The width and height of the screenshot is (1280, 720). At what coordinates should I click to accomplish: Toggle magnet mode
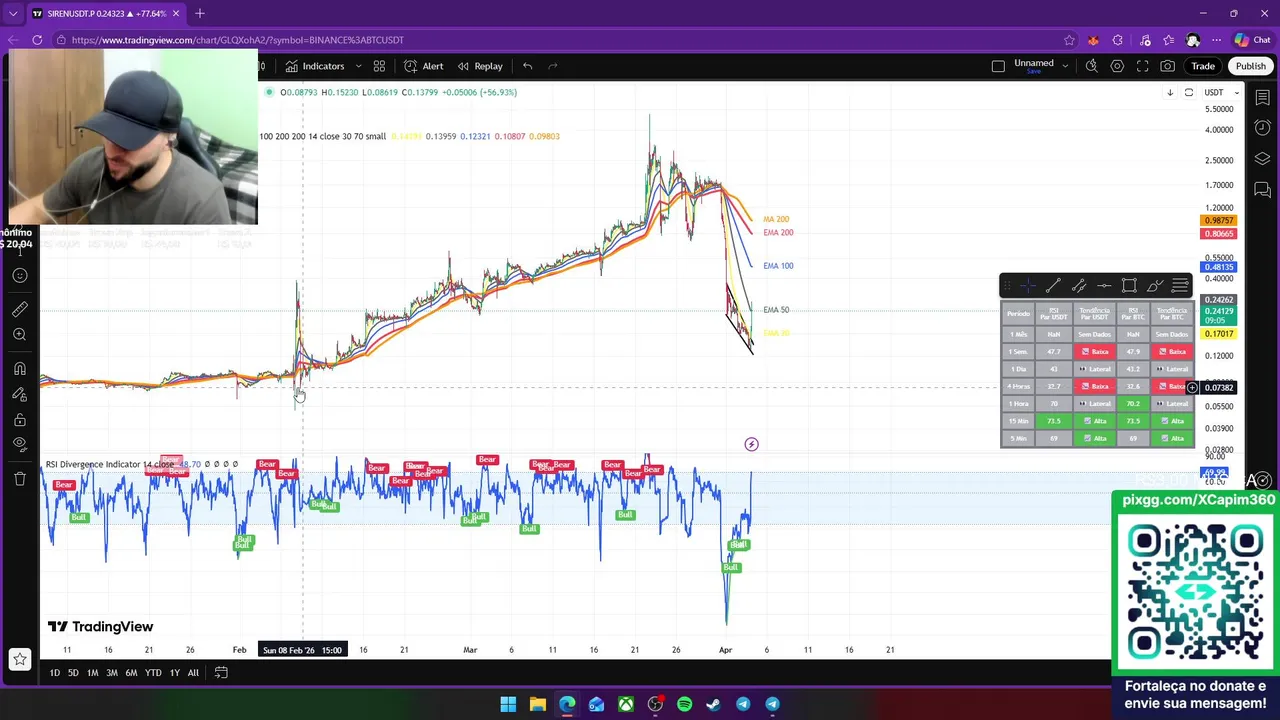point(19,369)
